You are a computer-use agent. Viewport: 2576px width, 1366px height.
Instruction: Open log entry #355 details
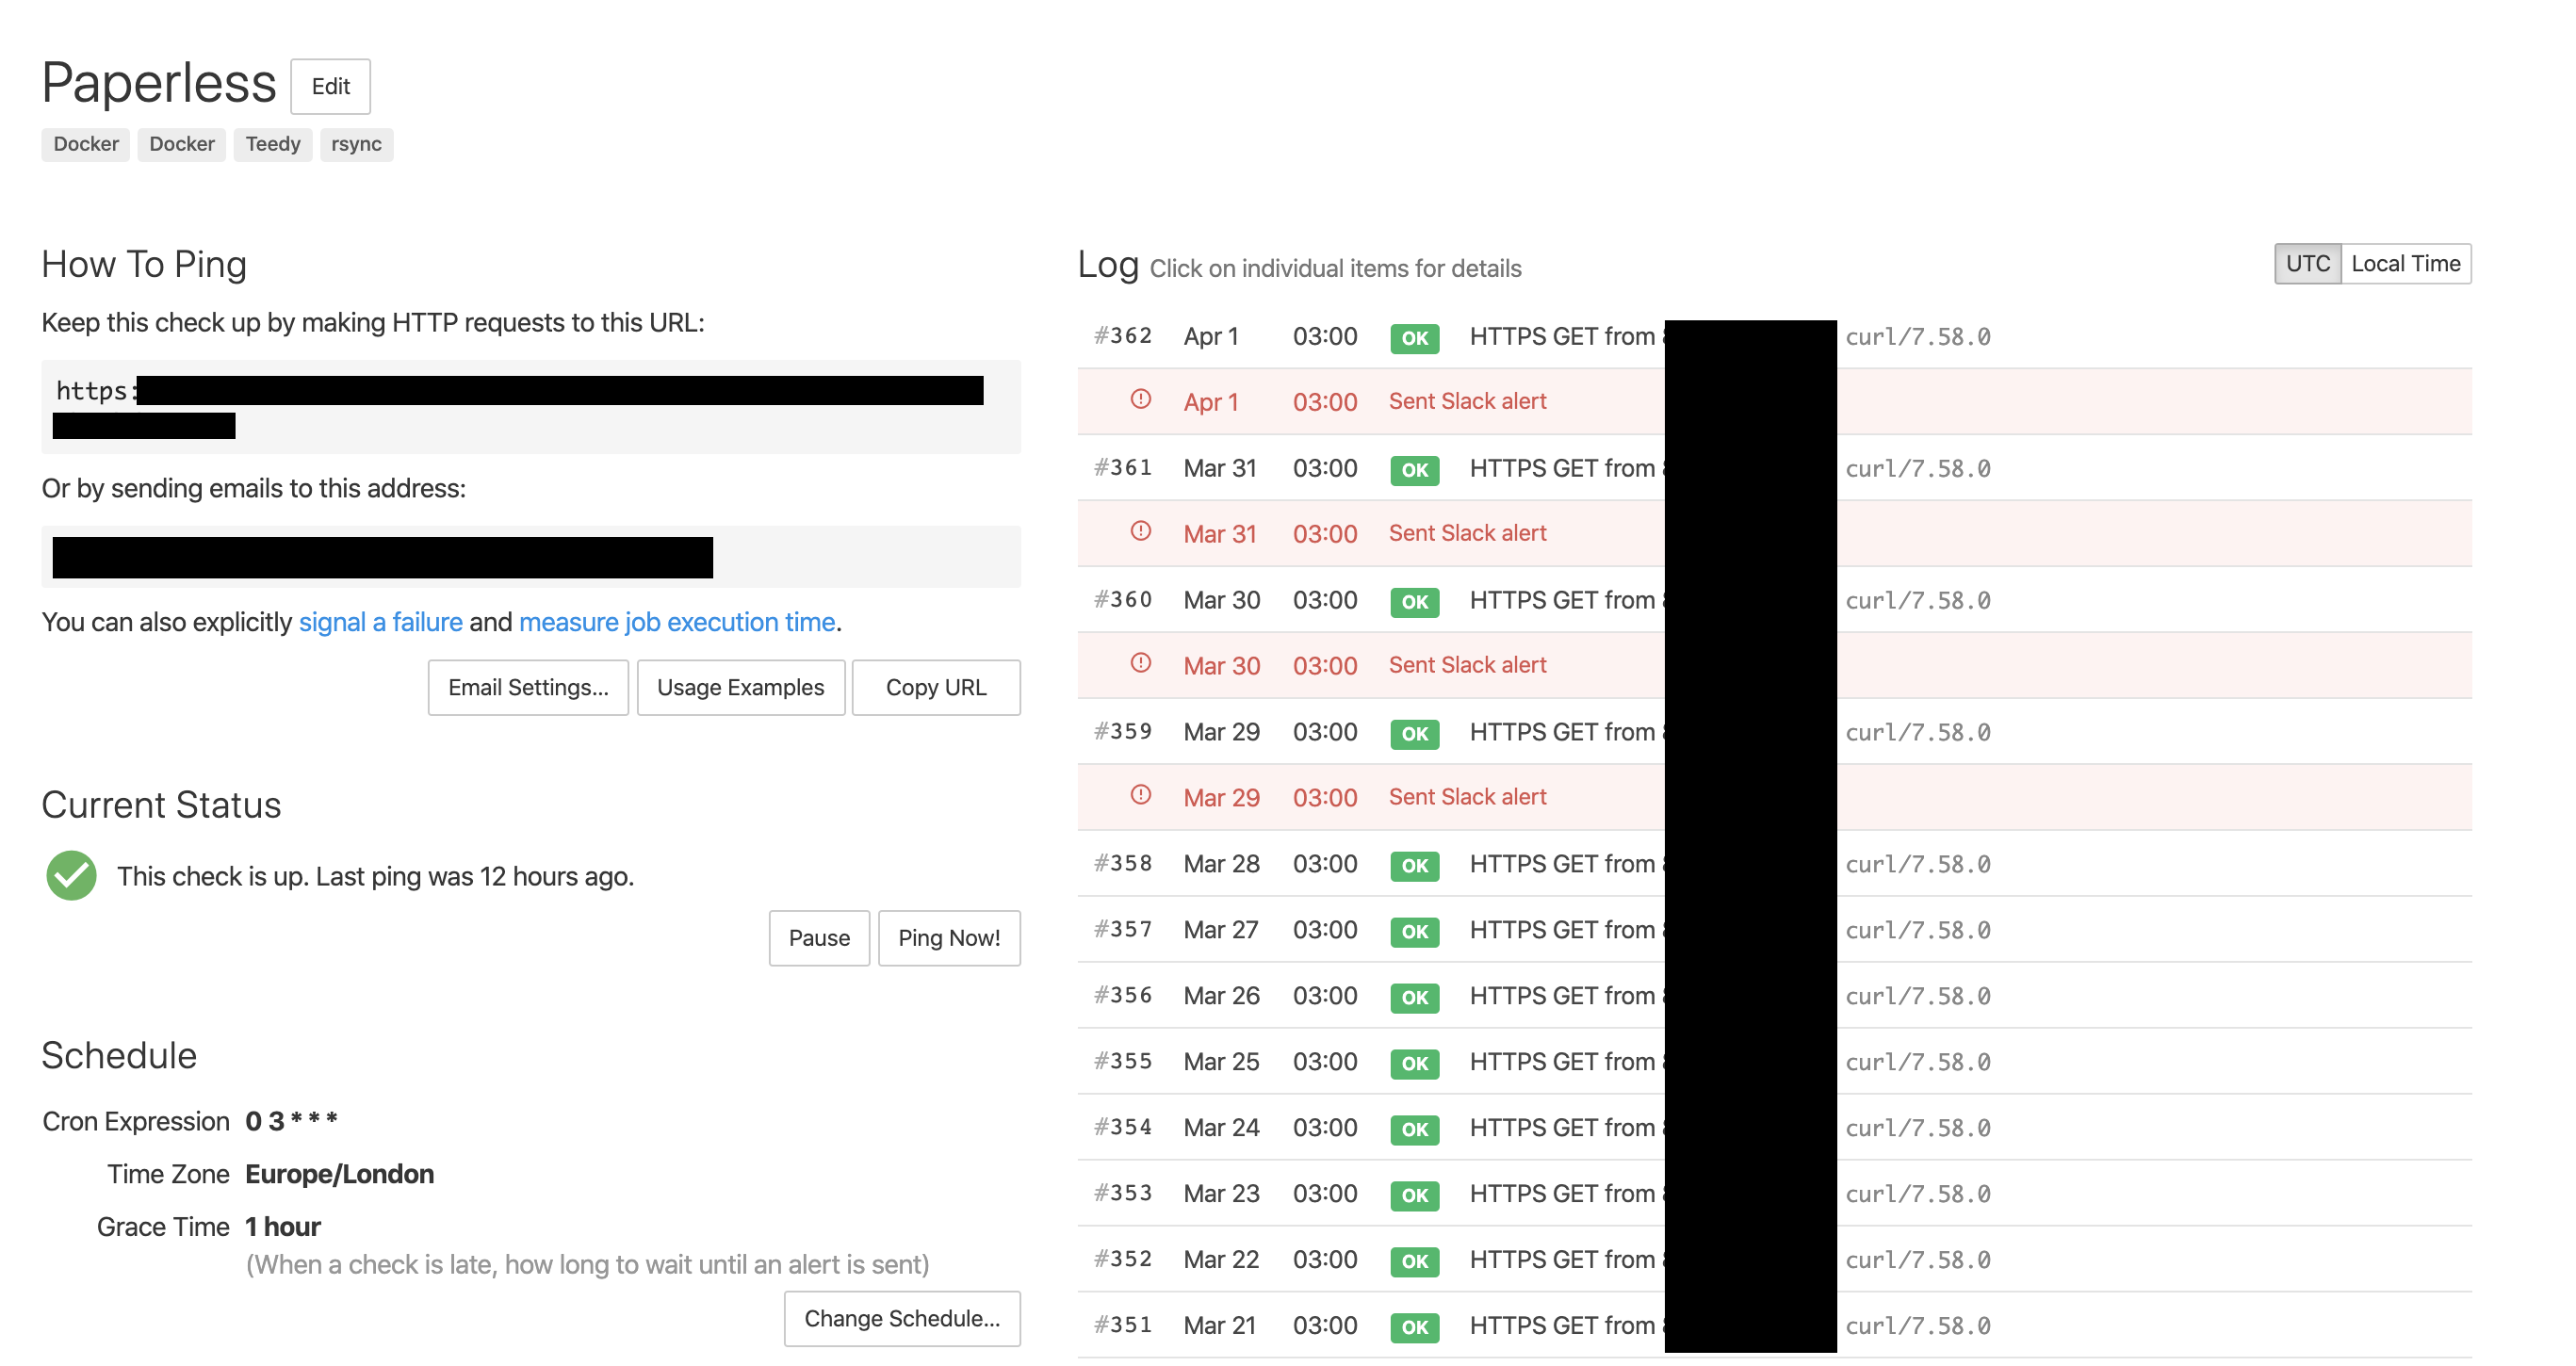pyautogui.click(x=1561, y=1062)
